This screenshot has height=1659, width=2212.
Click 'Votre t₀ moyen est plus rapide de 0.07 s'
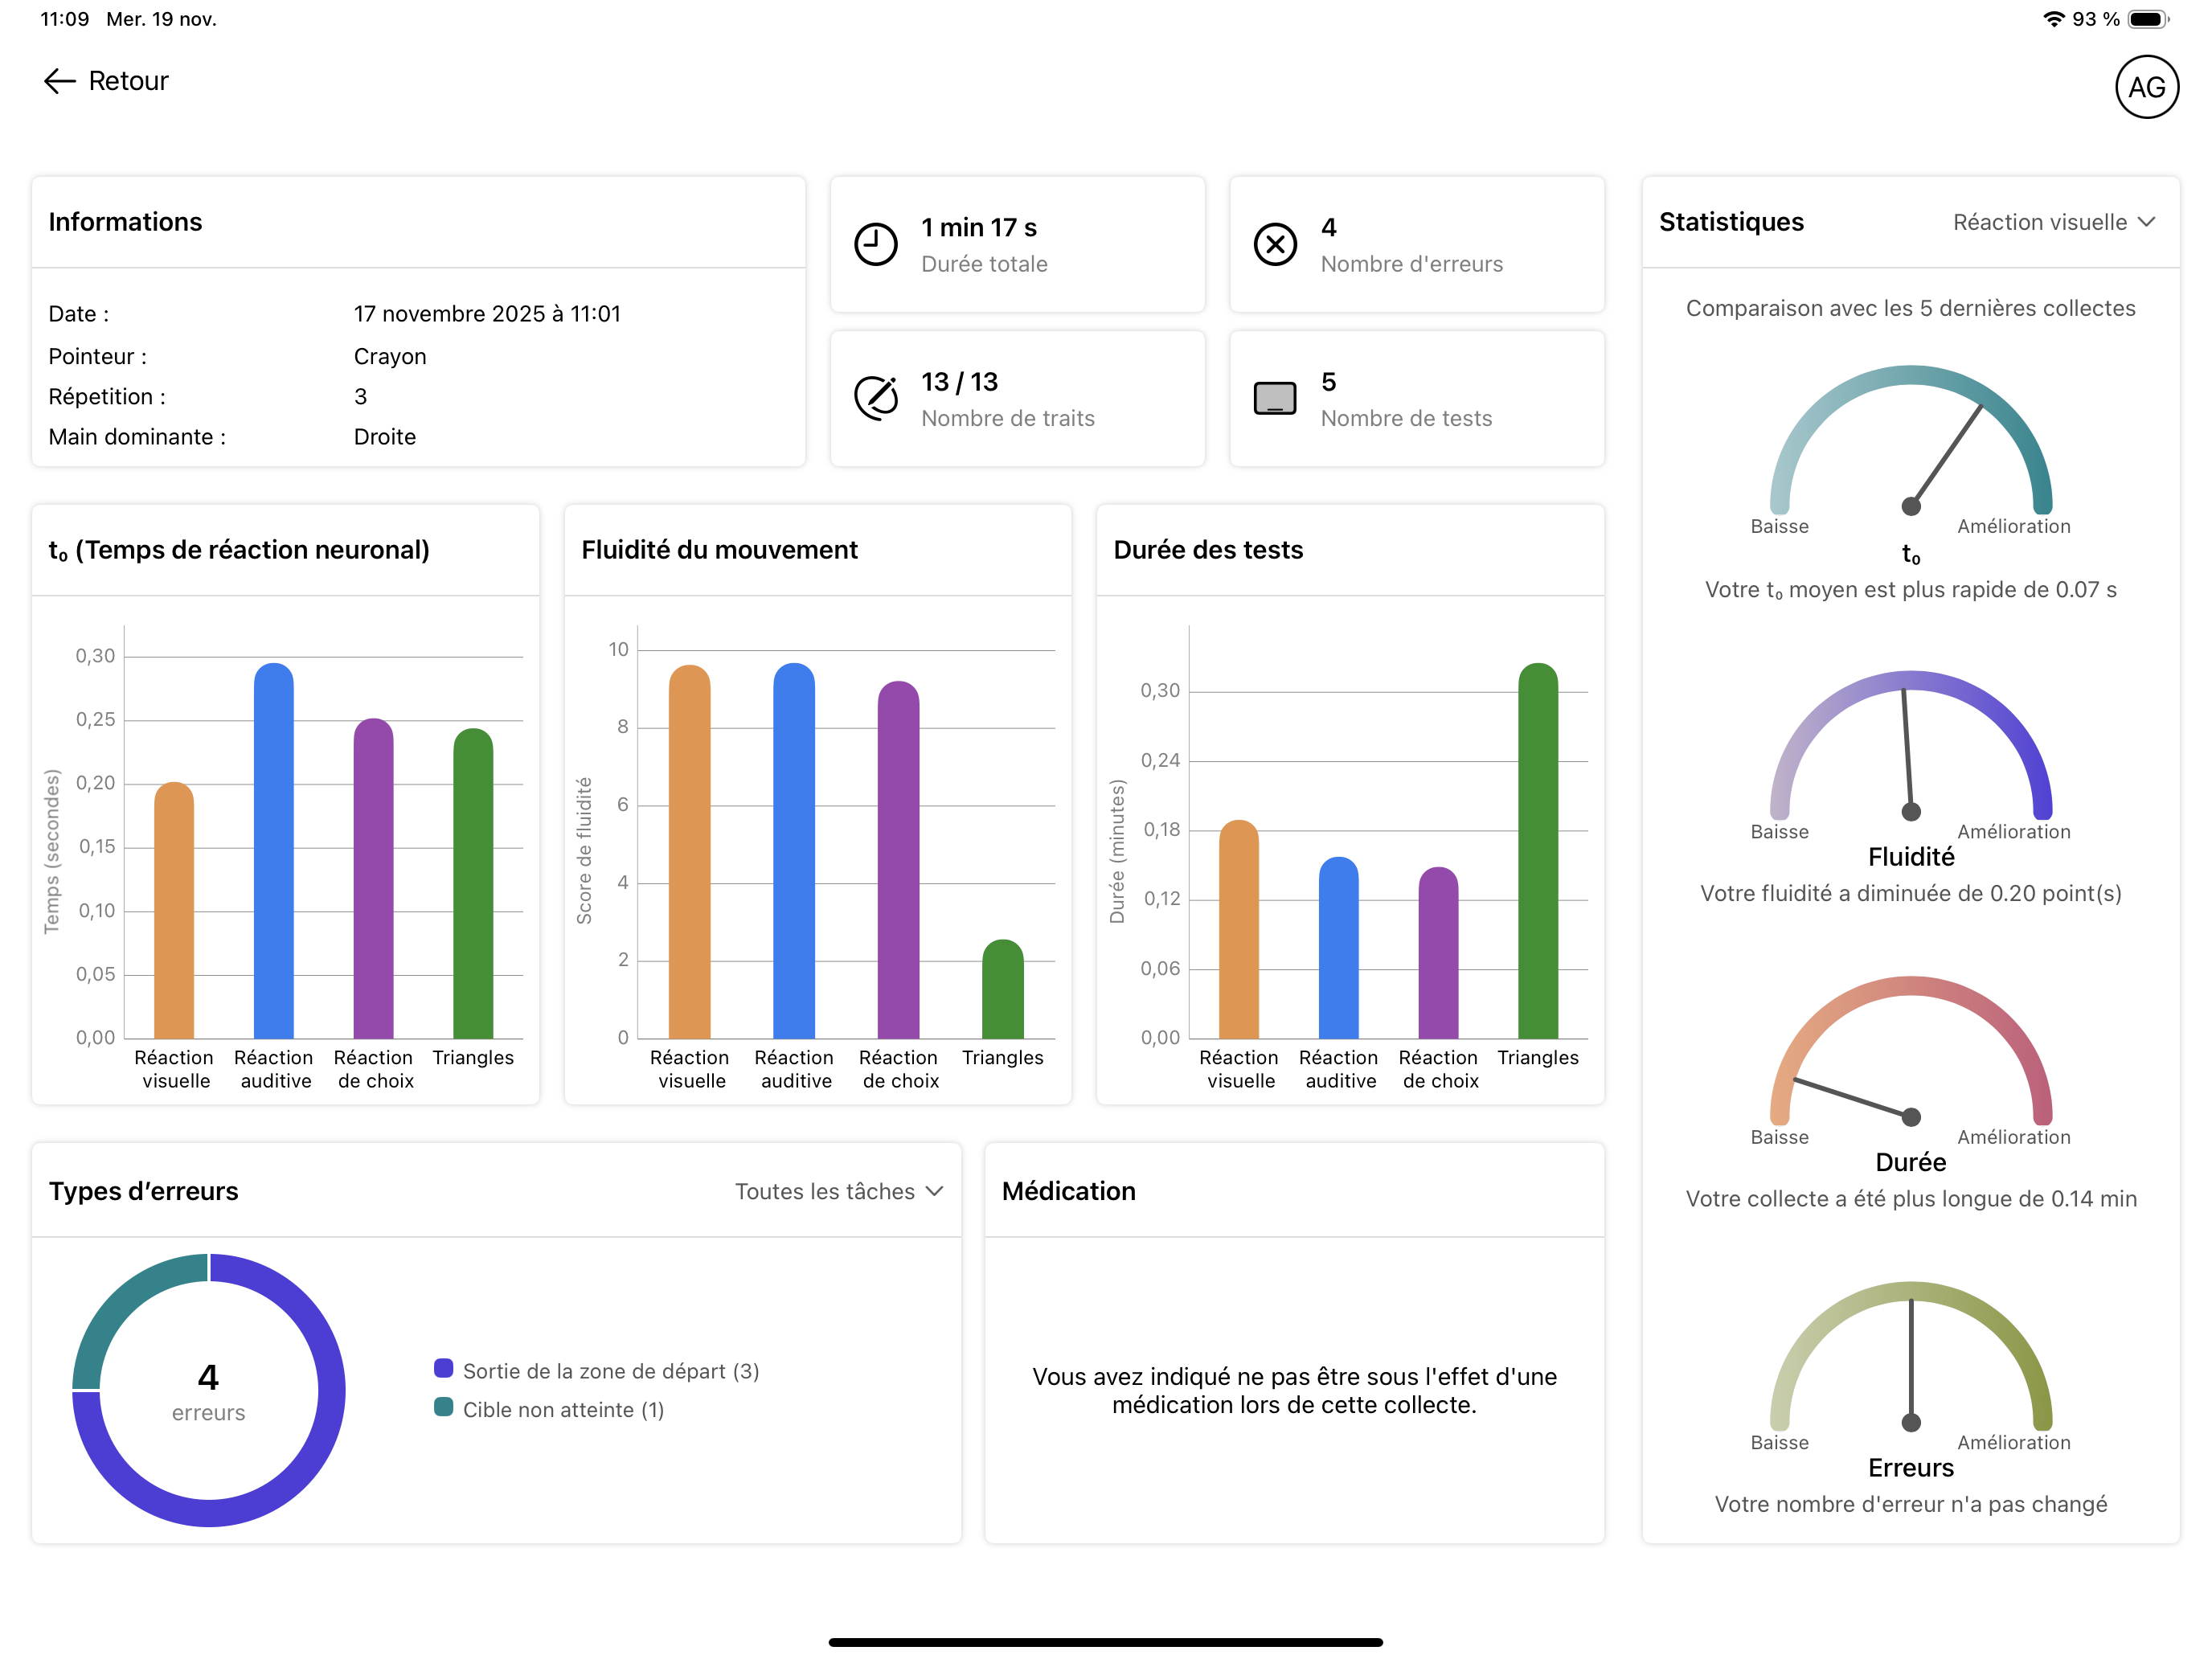(x=1911, y=590)
